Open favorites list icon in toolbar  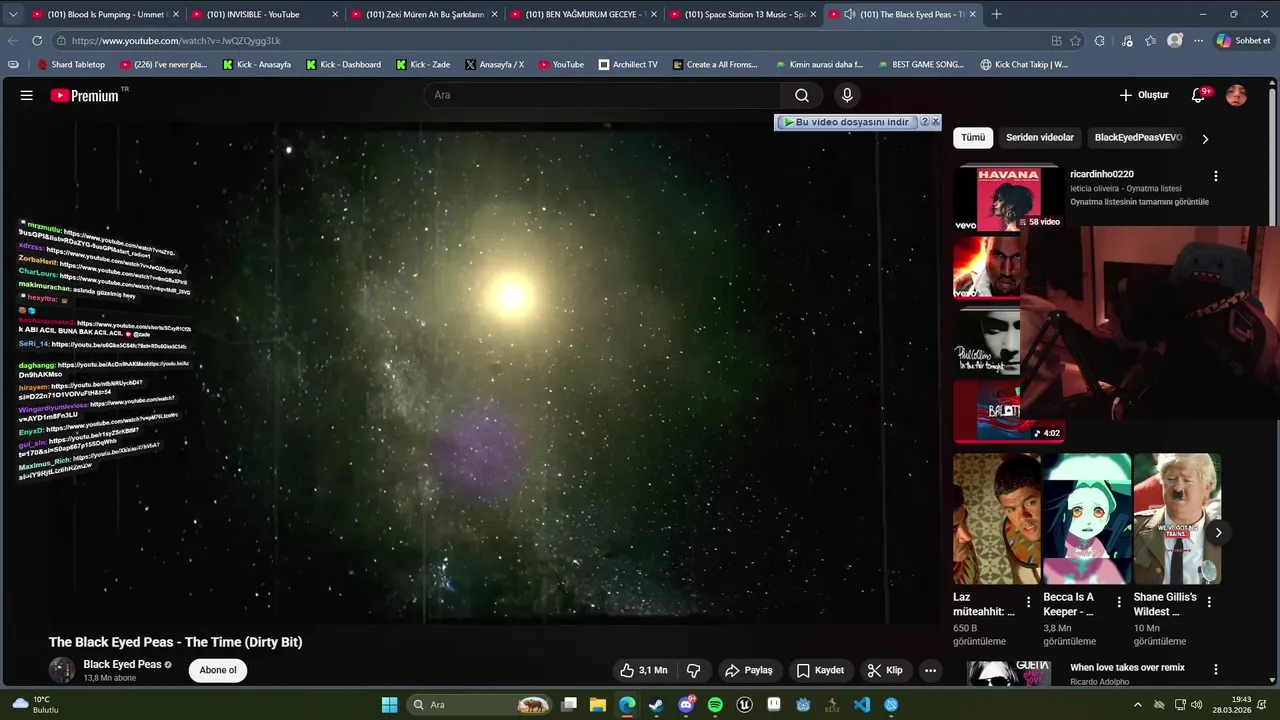pyautogui.click(x=1151, y=41)
